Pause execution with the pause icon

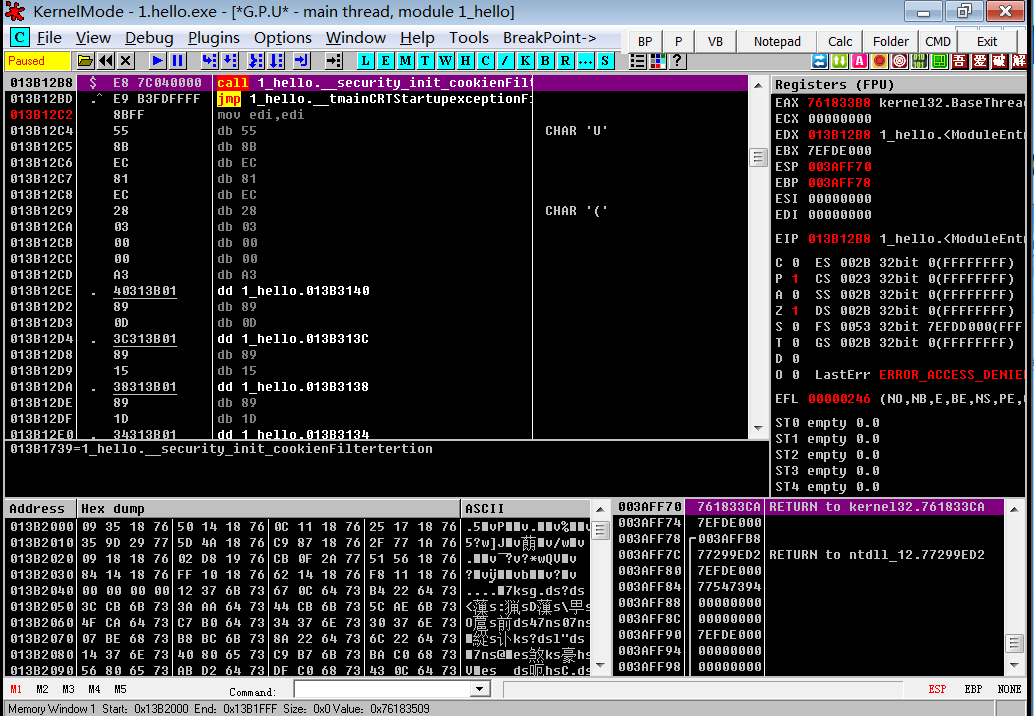tap(177, 61)
